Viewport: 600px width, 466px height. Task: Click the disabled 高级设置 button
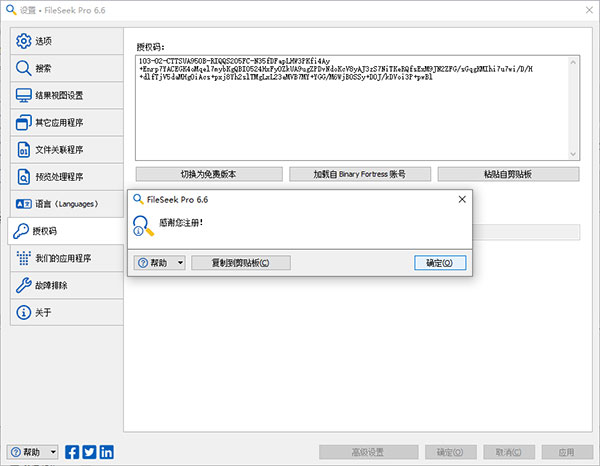click(x=368, y=452)
